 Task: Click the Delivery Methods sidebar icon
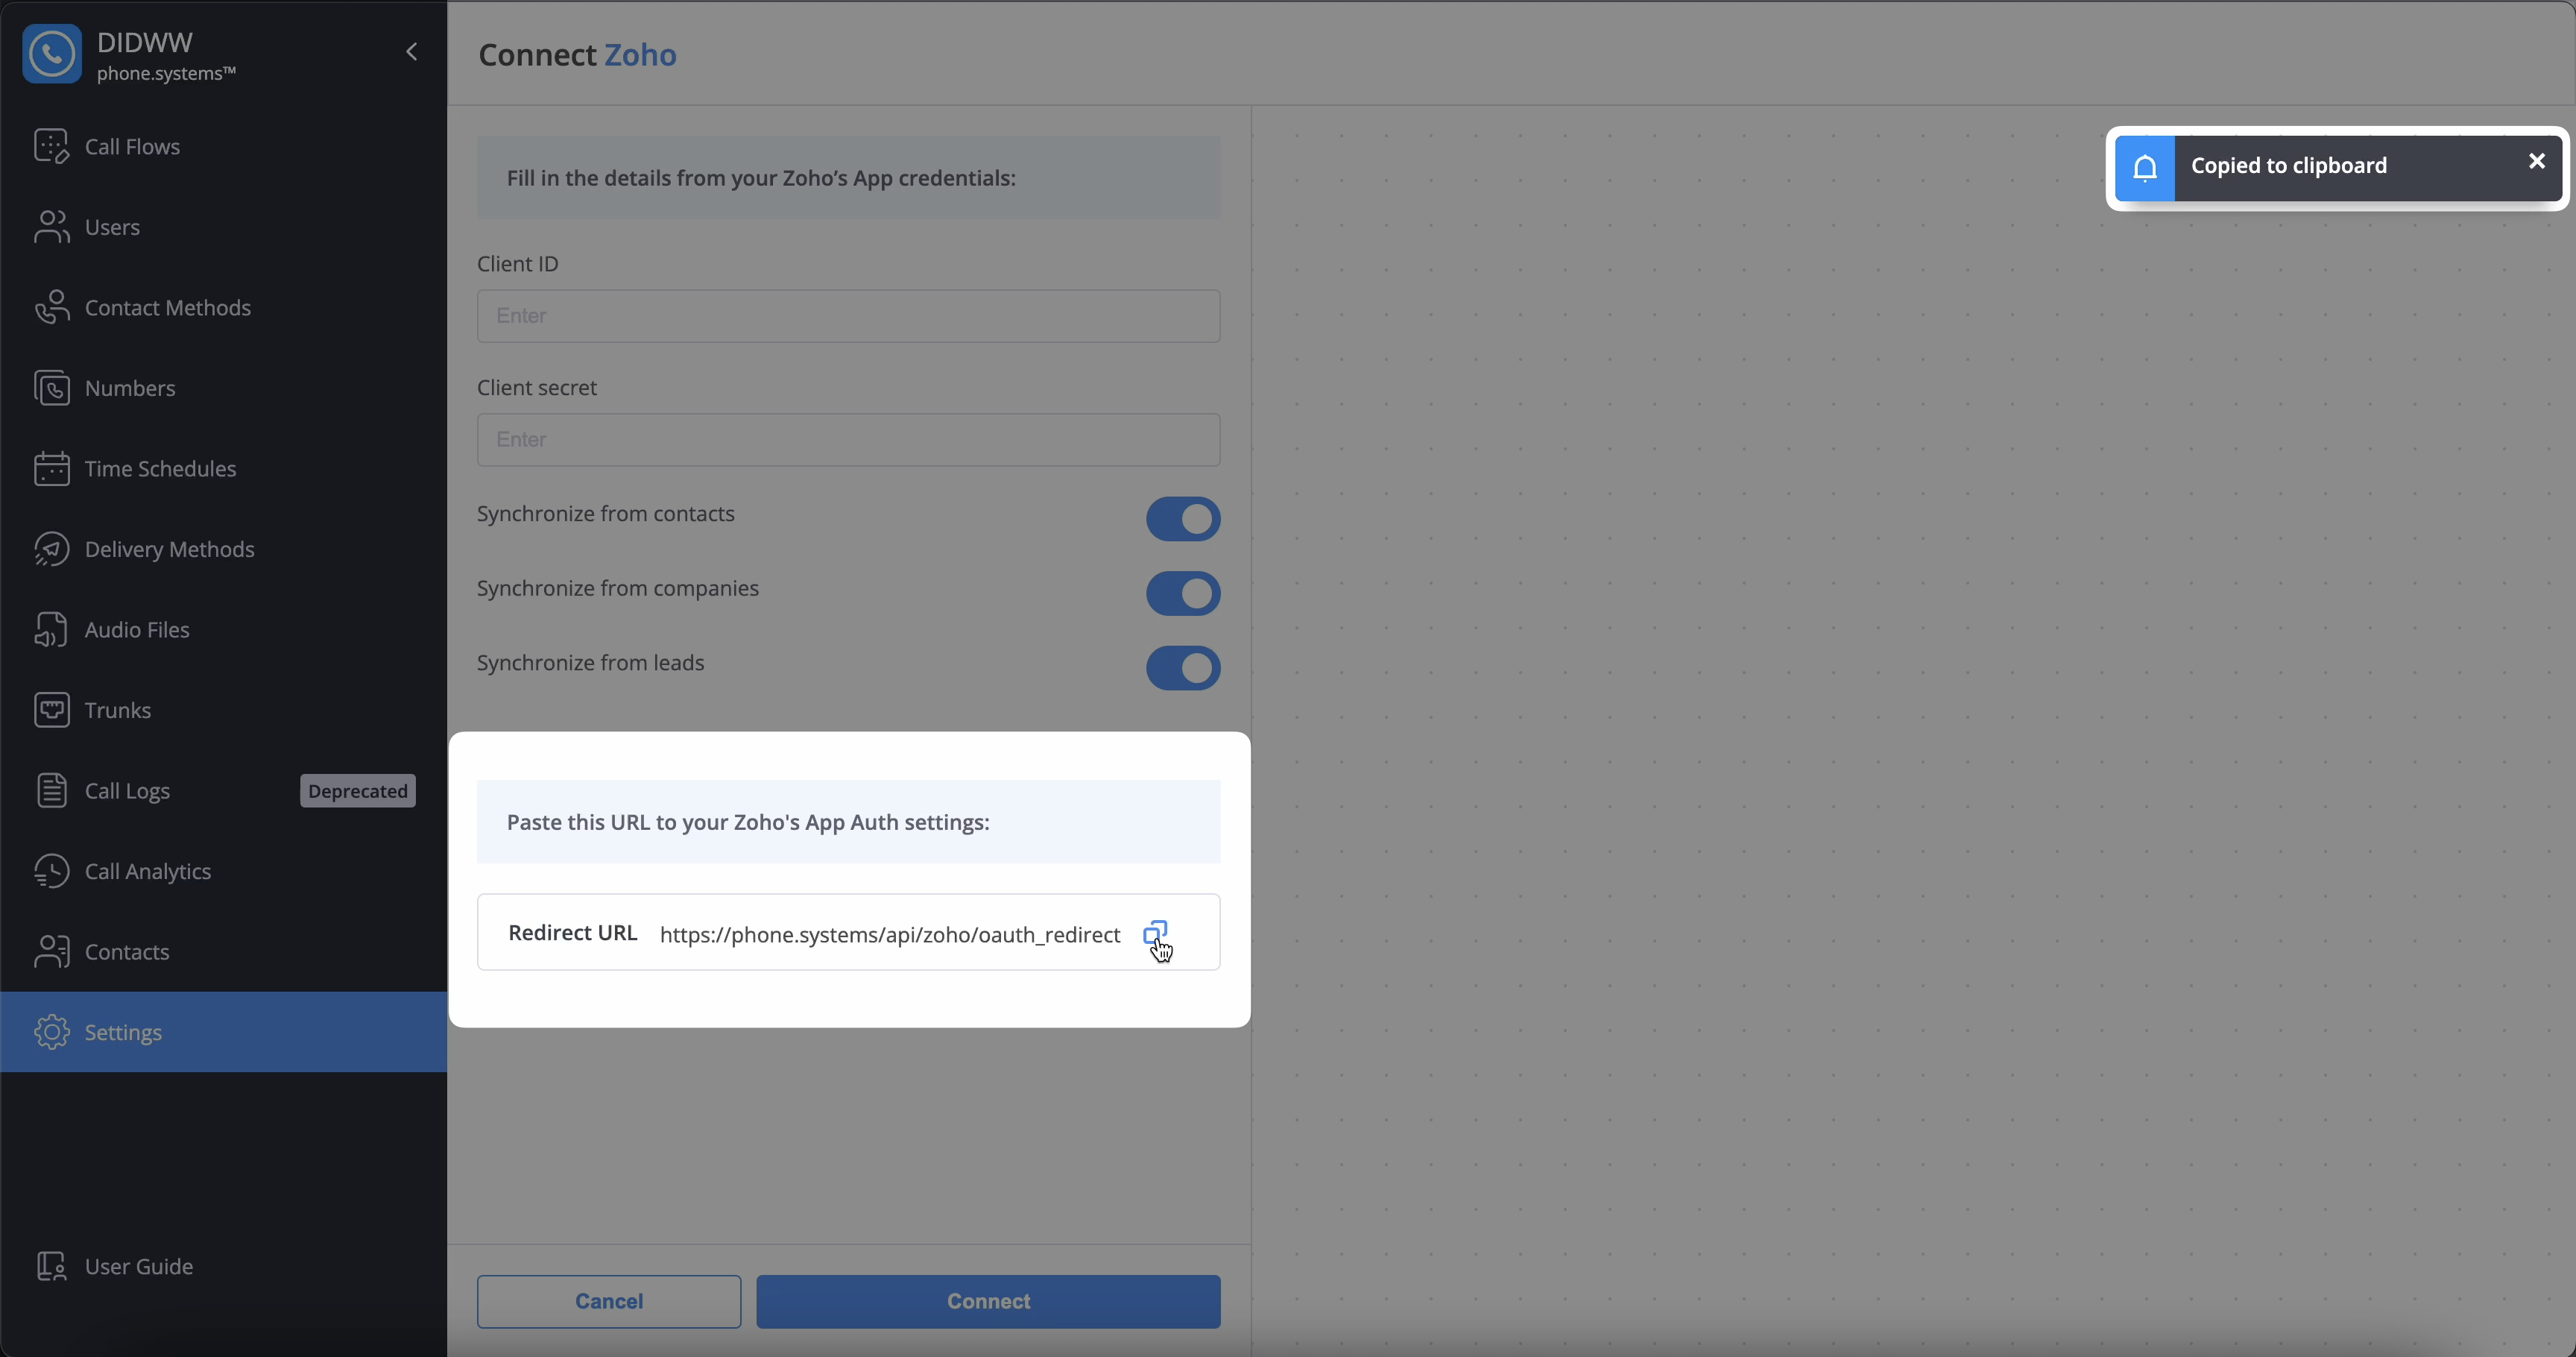point(52,549)
